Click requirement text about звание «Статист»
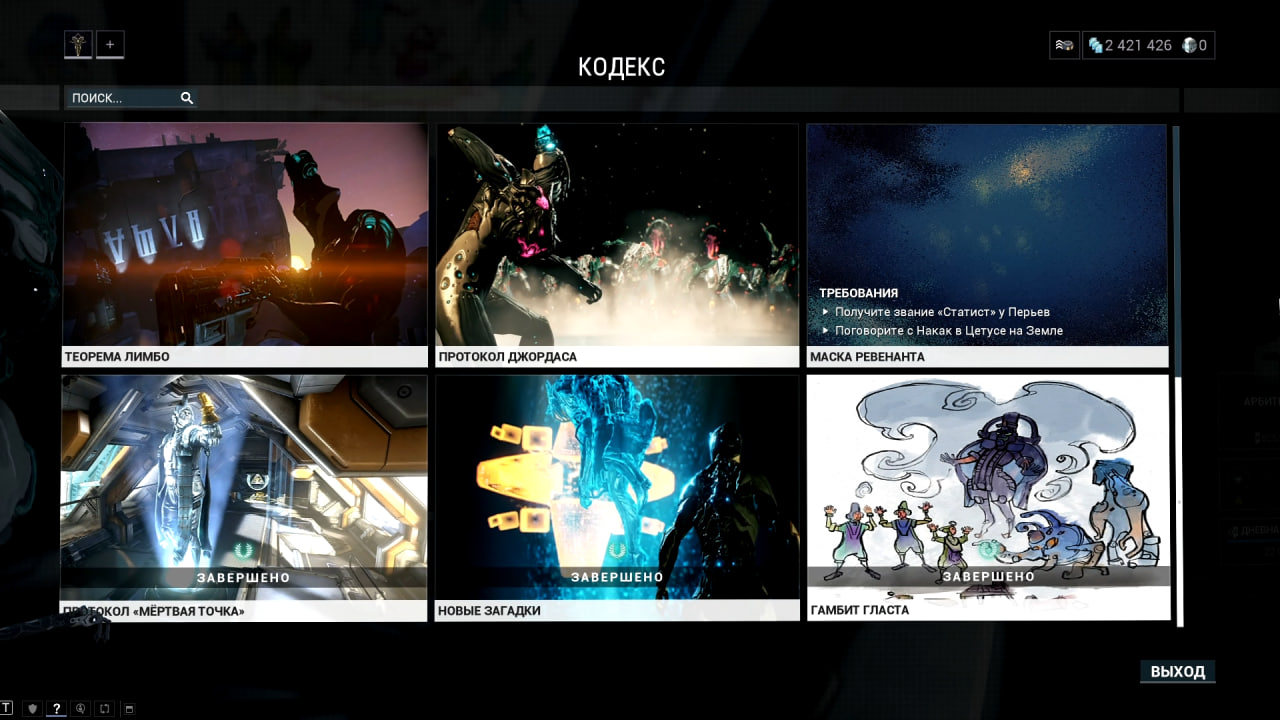Image resolution: width=1280 pixels, height=720 pixels. [x=942, y=312]
